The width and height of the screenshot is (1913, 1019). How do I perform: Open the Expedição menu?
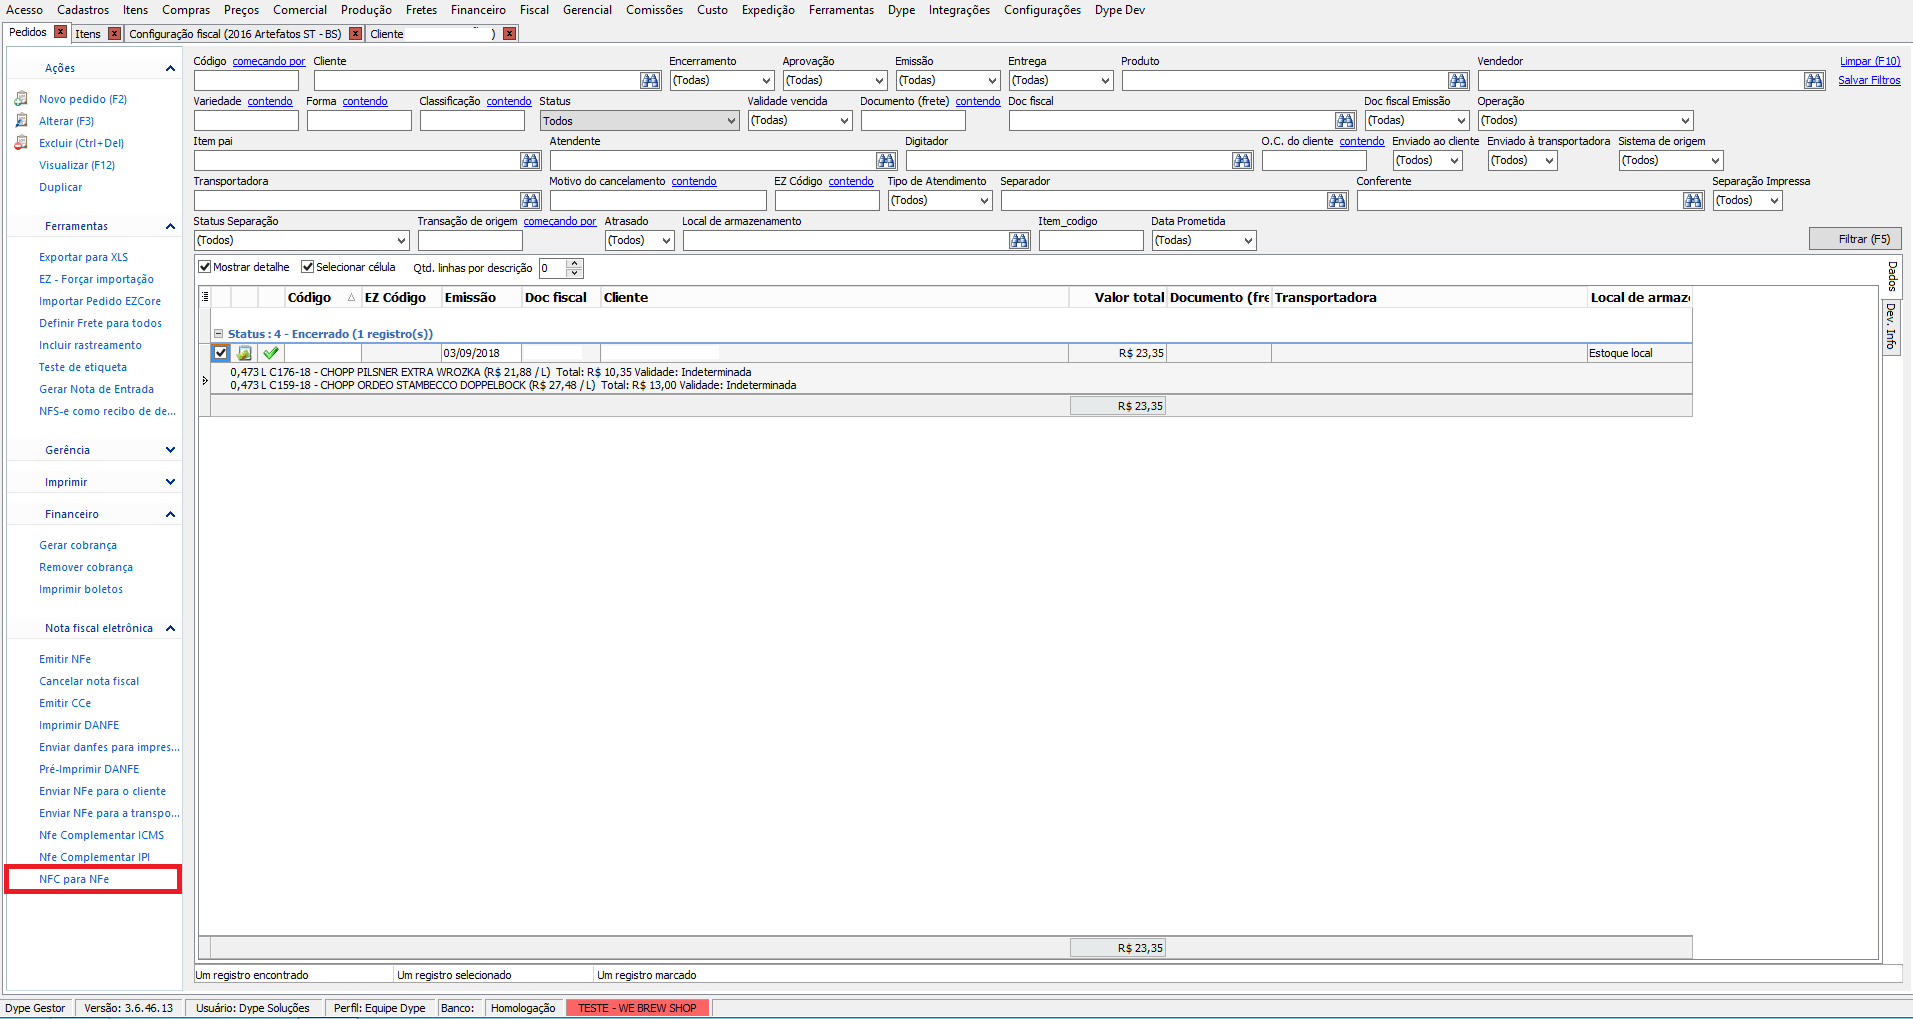768,10
